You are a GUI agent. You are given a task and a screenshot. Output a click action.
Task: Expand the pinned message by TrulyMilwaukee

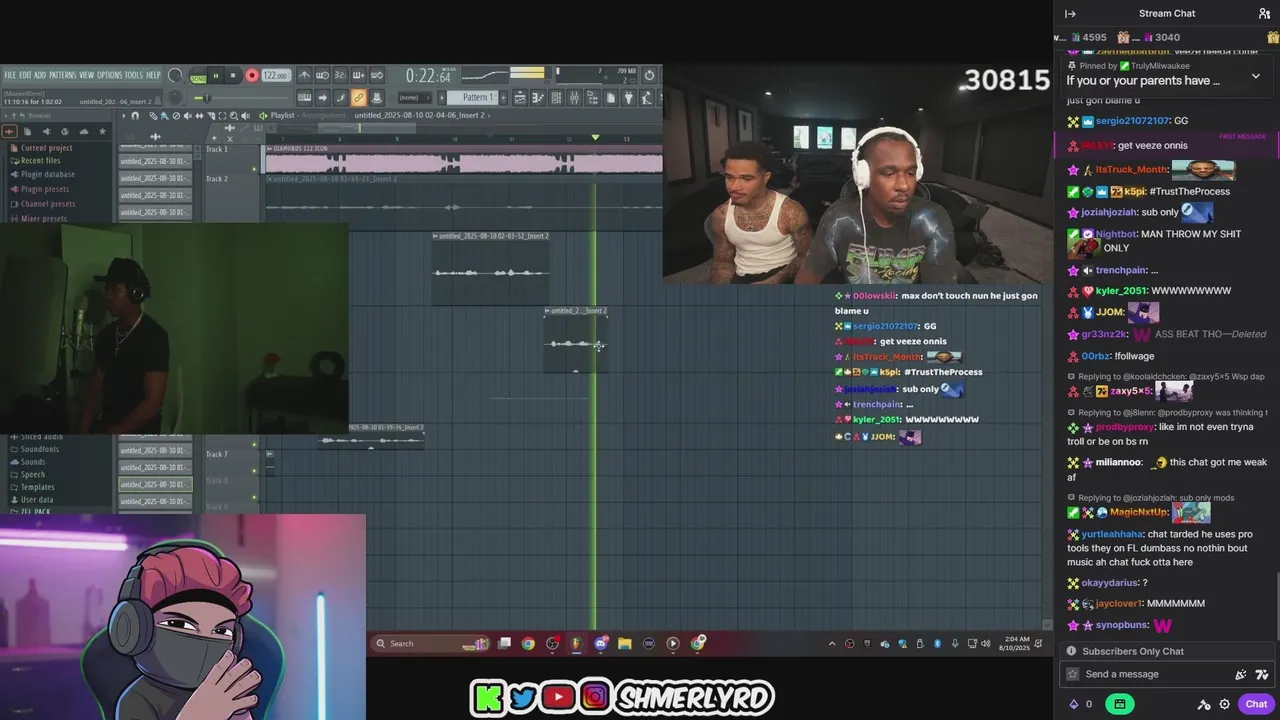click(1256, 76)
